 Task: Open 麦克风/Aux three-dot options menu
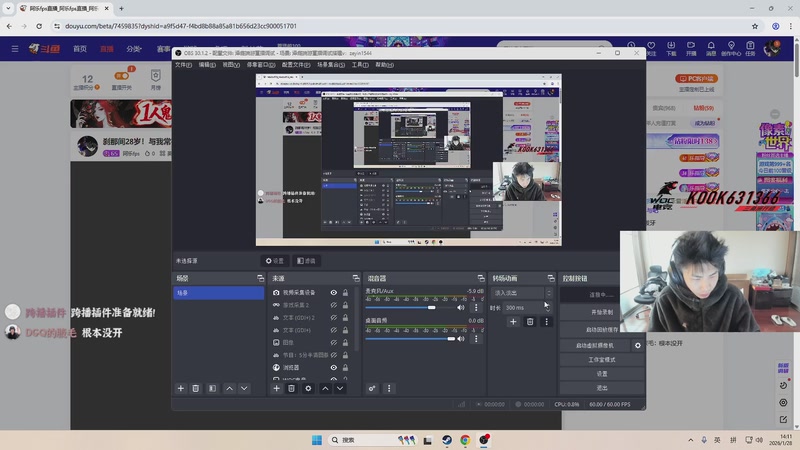476,308
